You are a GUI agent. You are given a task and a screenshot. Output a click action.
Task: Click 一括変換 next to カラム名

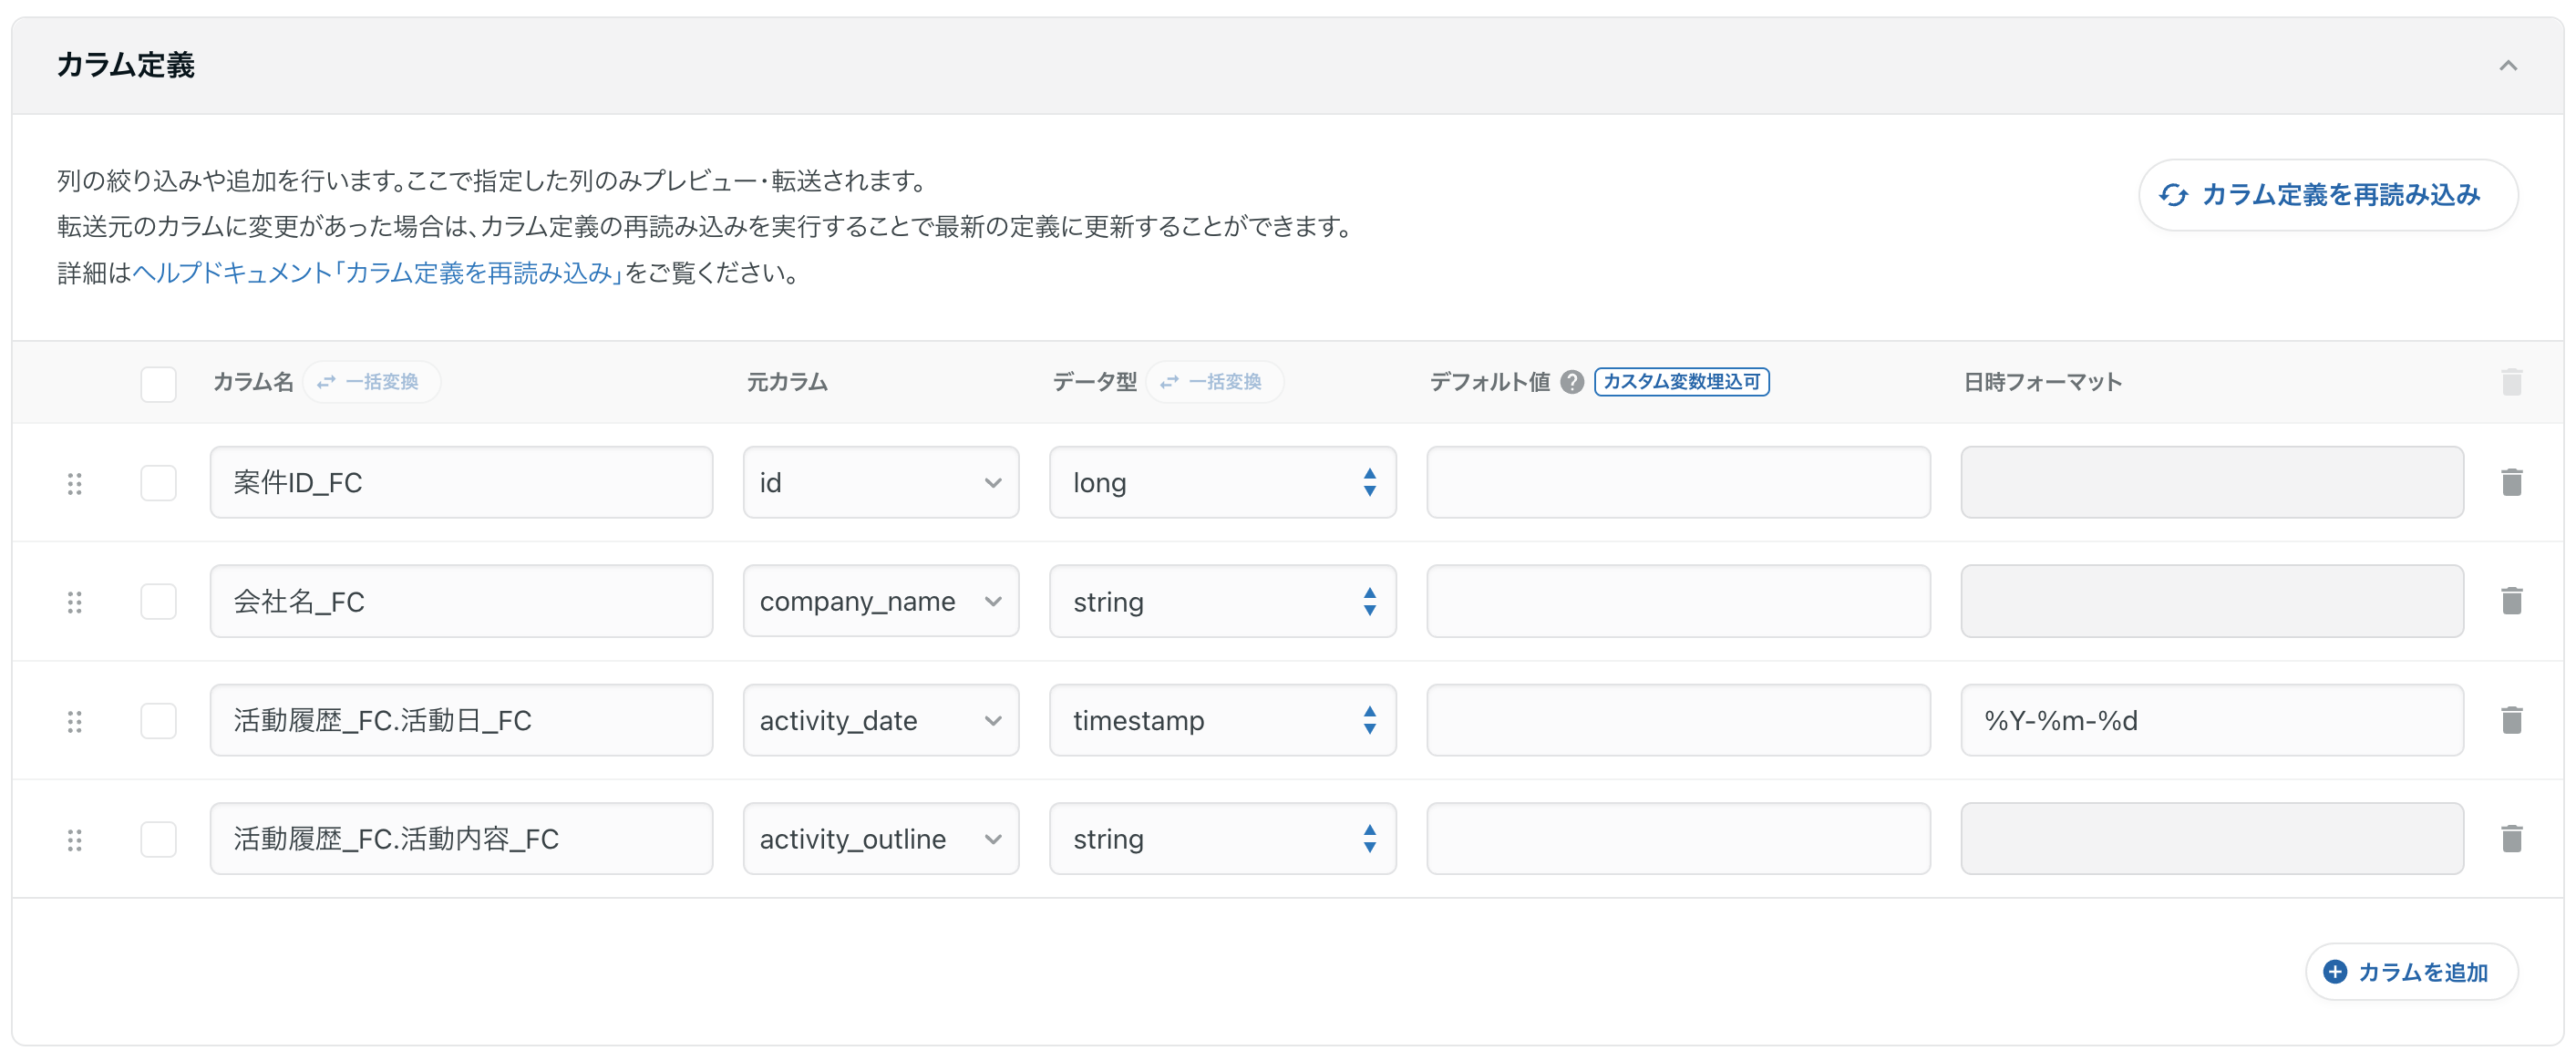coord(371,382)
